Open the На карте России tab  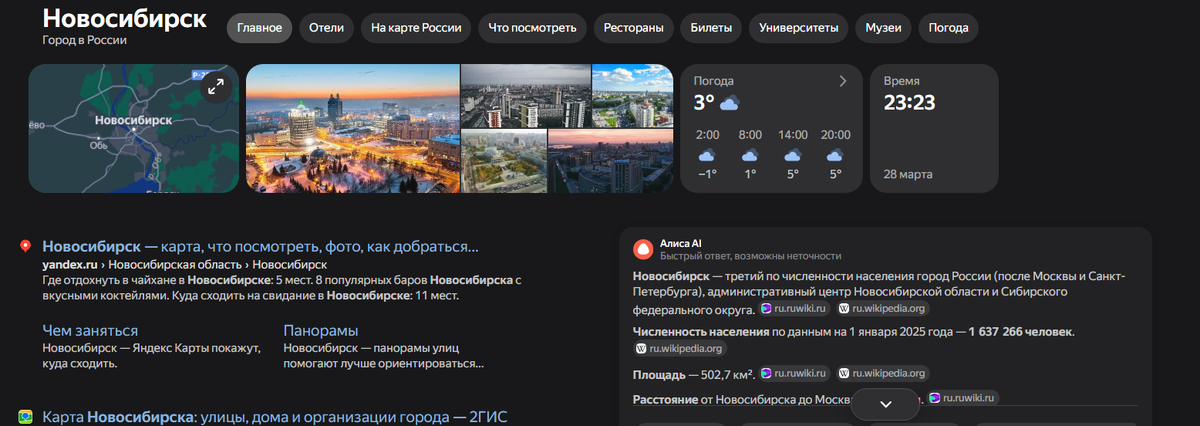pos(416,28)
